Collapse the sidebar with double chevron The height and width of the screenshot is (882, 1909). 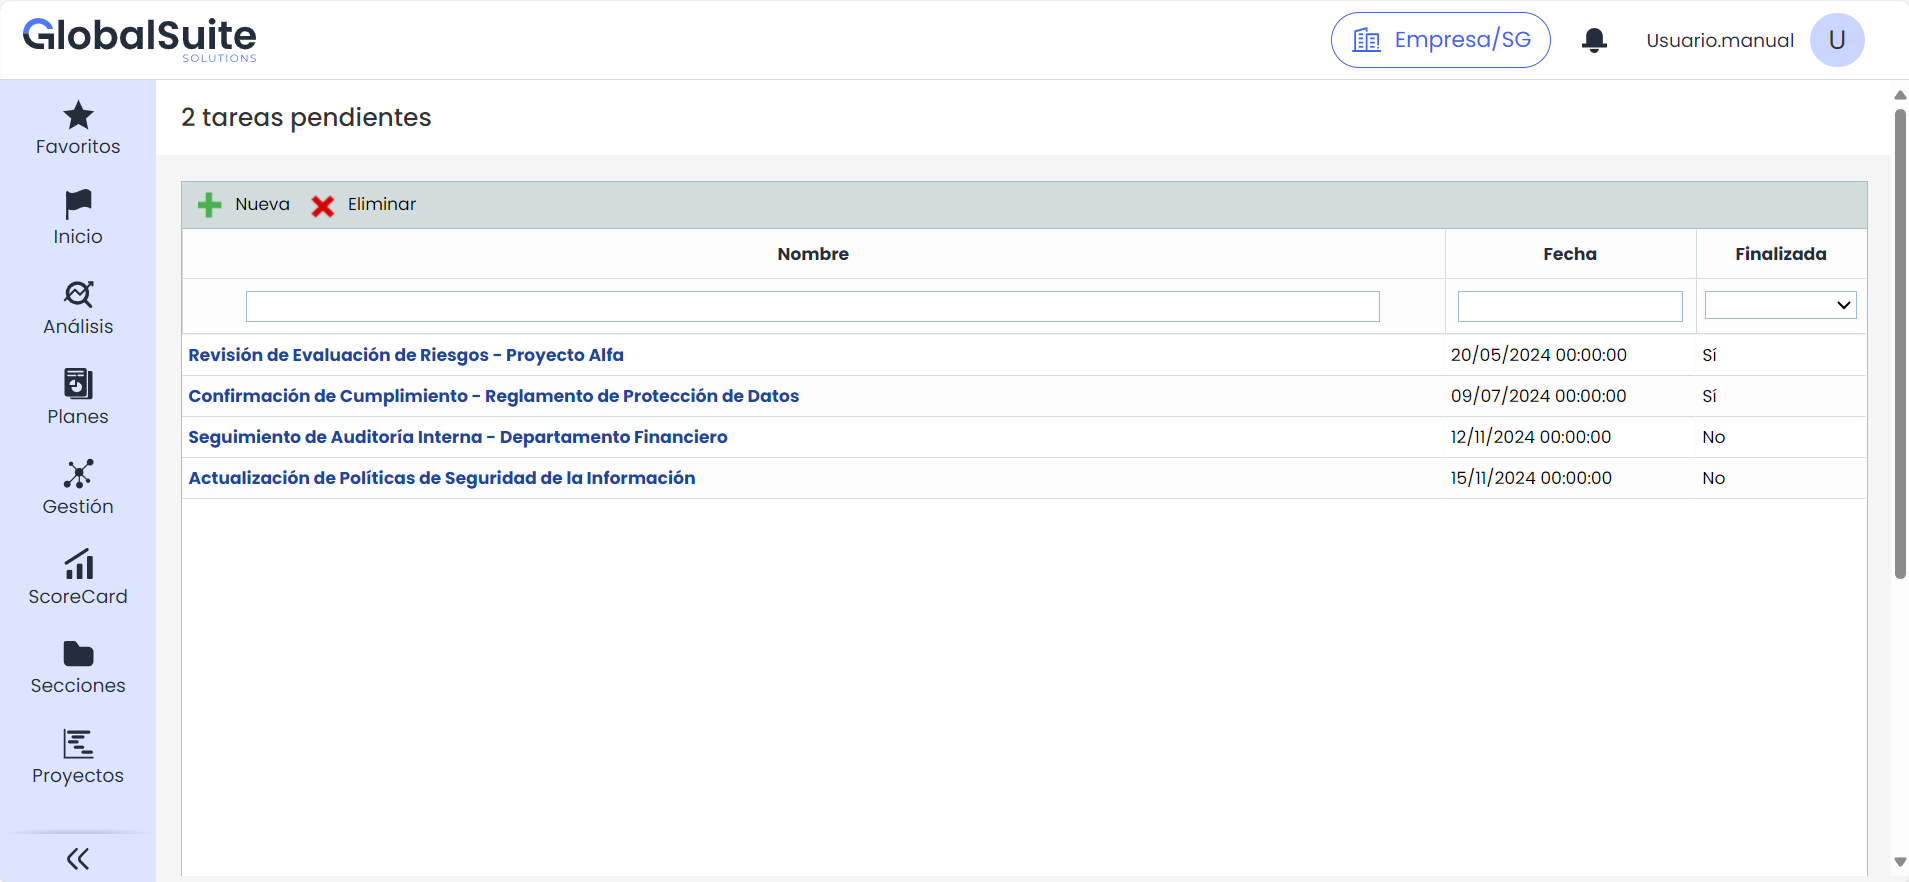(x=78, y=859)
